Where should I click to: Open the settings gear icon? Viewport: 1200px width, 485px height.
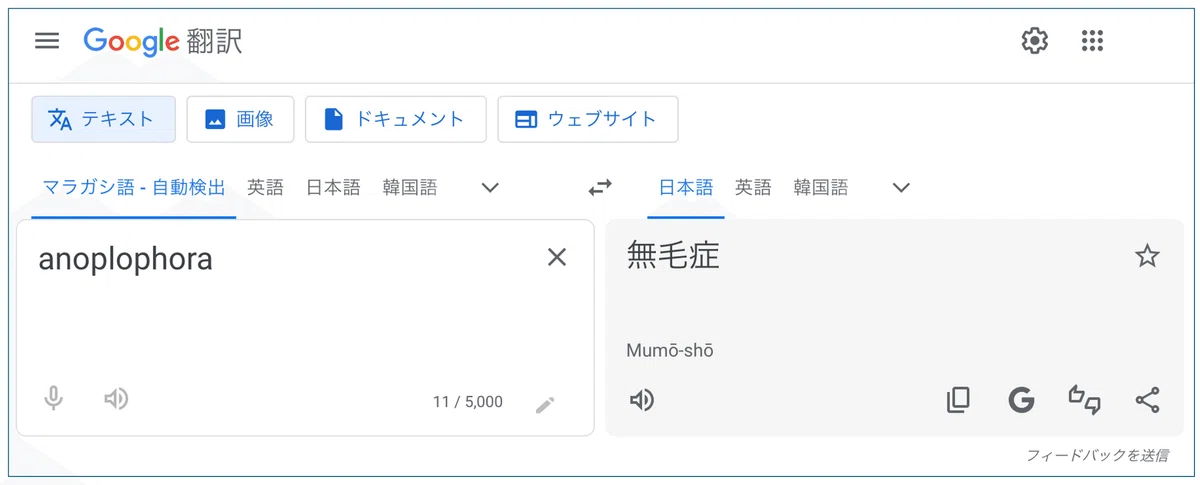coord(1034,41)
